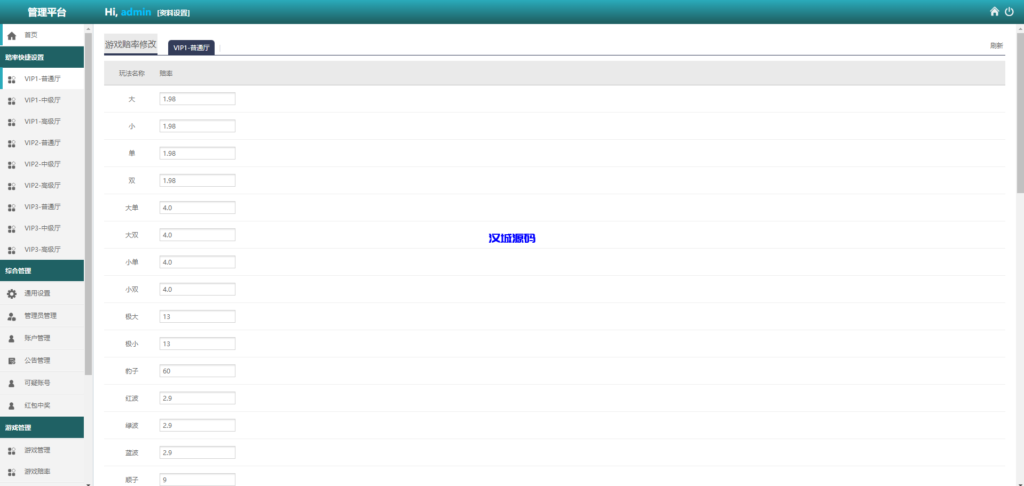Click the icon beside 红包中奖 in sidebar
Viewport: 1024px width, 486px height.
(x=12, y=405)
